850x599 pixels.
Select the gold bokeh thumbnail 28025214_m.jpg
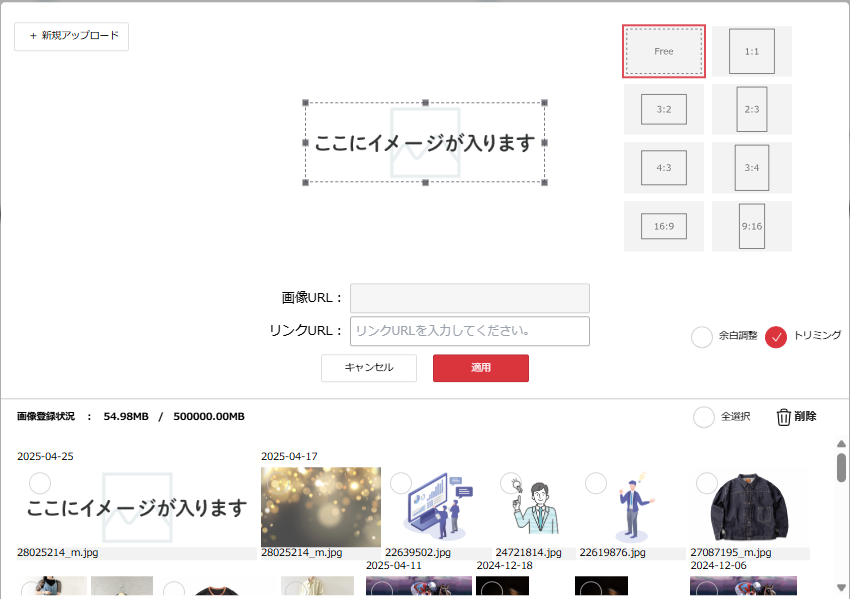click(320, 507)
